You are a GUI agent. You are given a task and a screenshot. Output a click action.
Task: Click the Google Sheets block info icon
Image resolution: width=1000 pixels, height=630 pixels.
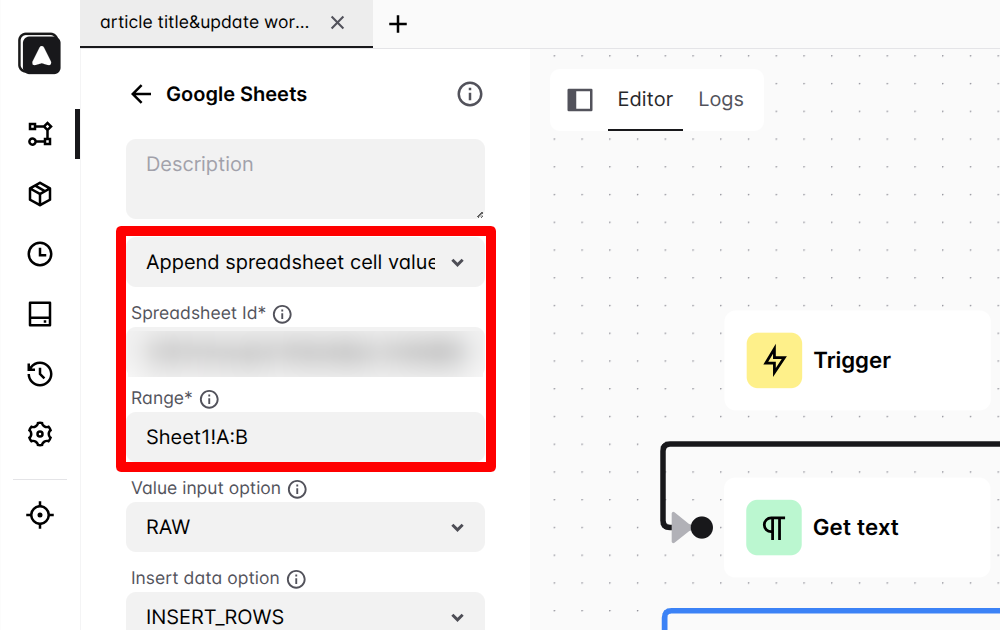pyautogui.click(x=469, y=94)
